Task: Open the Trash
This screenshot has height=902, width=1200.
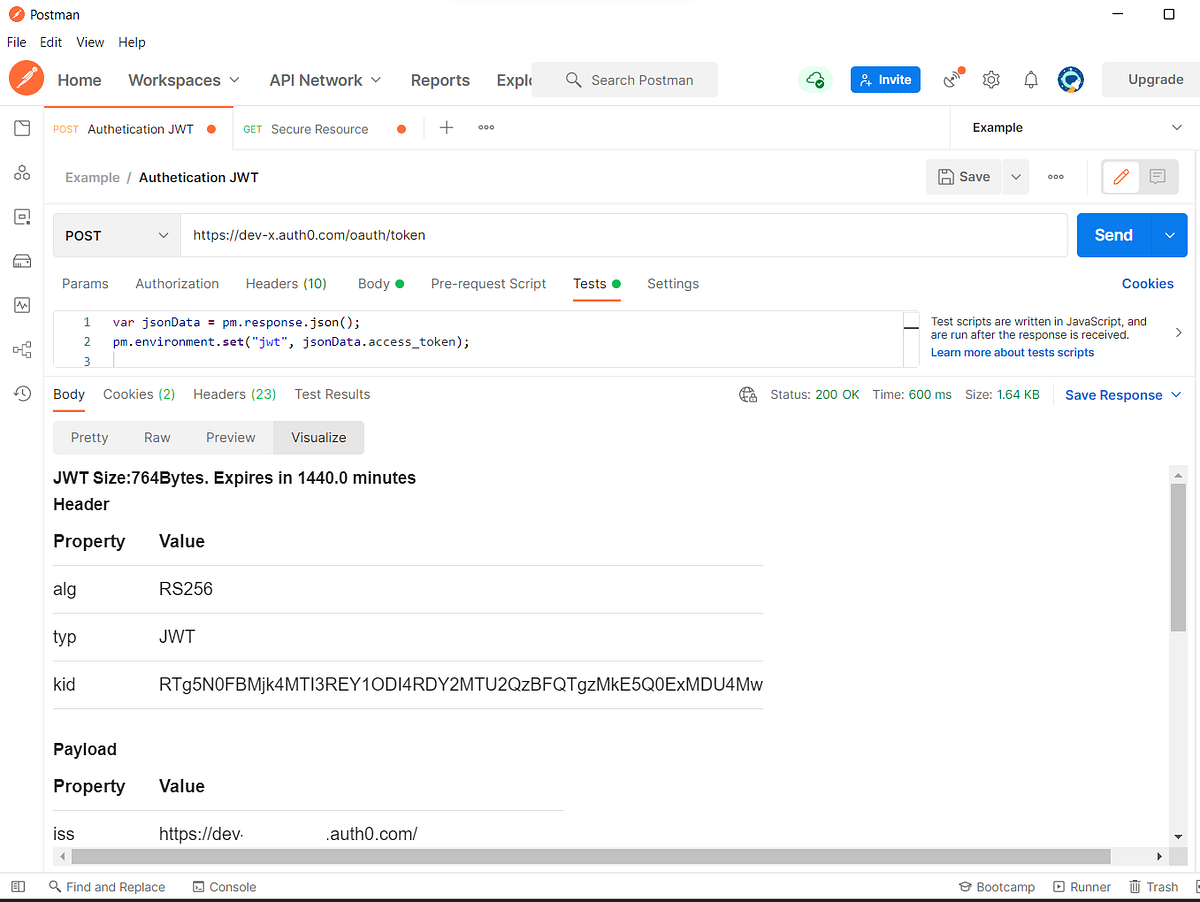Action: coord(1154,886)
